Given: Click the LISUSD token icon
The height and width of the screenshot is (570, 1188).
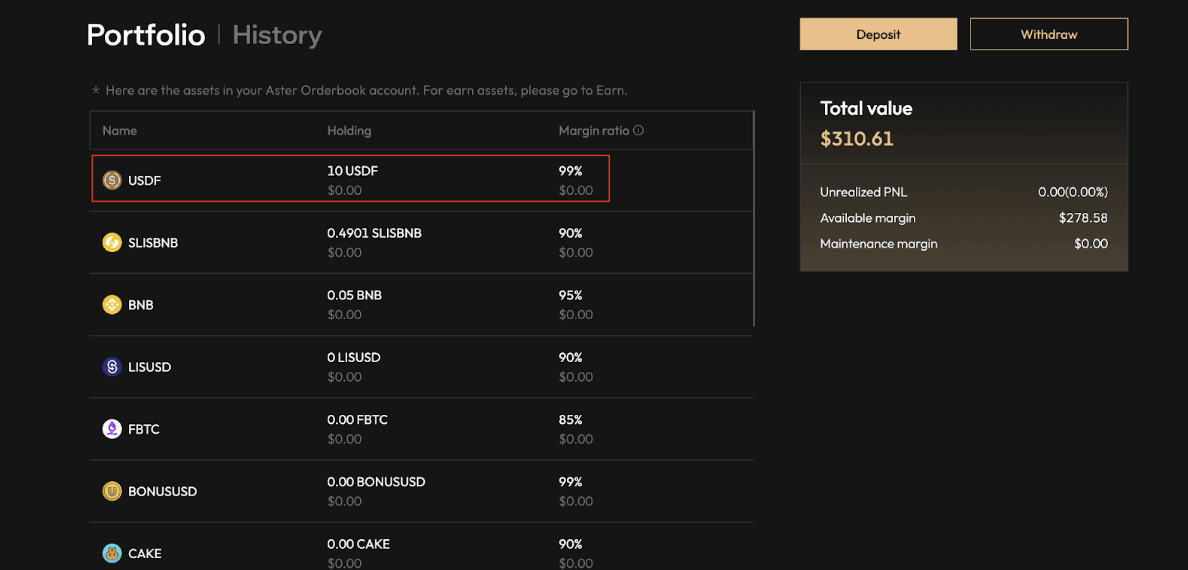Looking at the screenshot, I should tap(112, 367).
